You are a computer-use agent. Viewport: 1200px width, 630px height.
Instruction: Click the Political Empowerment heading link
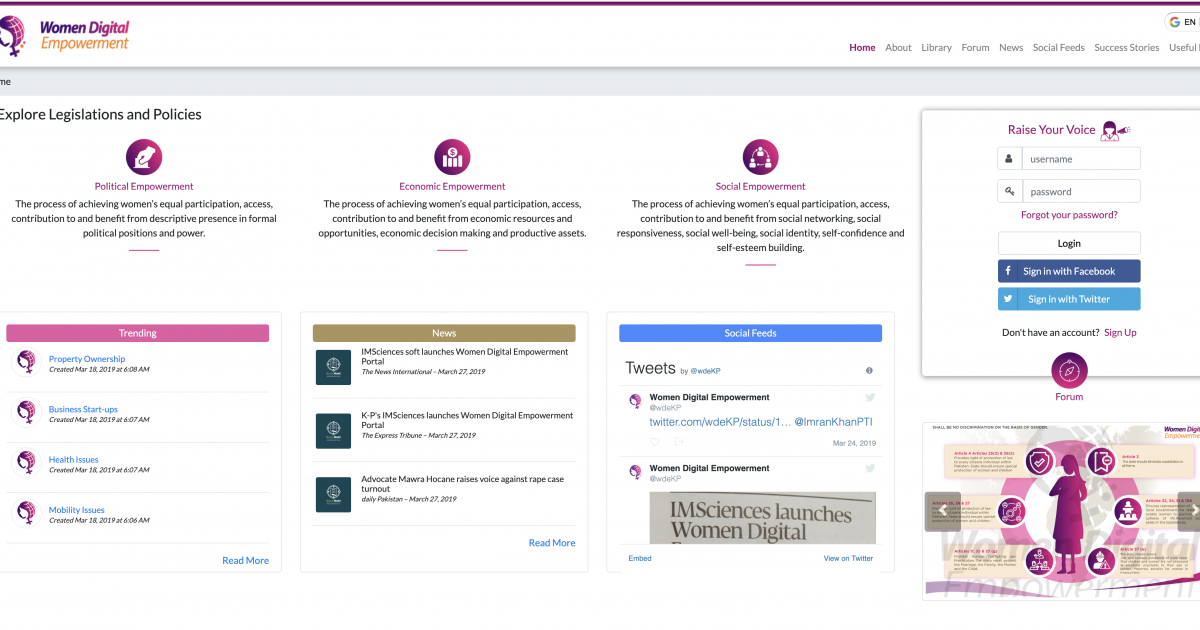144,186
